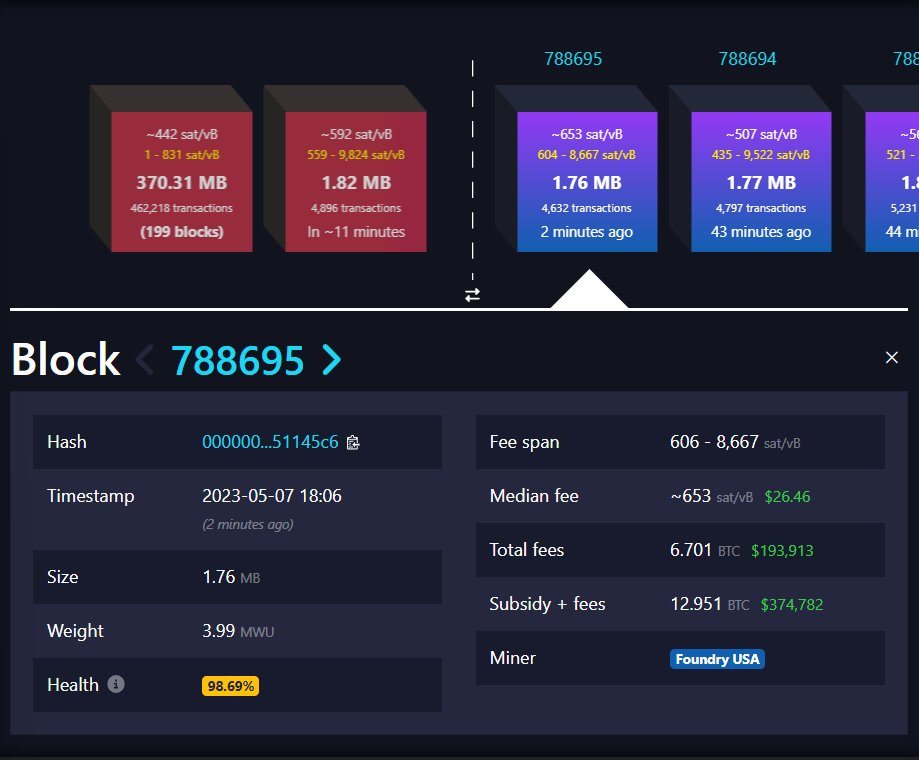Image resolution: width=919 pixels, height=760 pixels.
Task: Click block height 788695 above blocks
Action: (573, 59)
